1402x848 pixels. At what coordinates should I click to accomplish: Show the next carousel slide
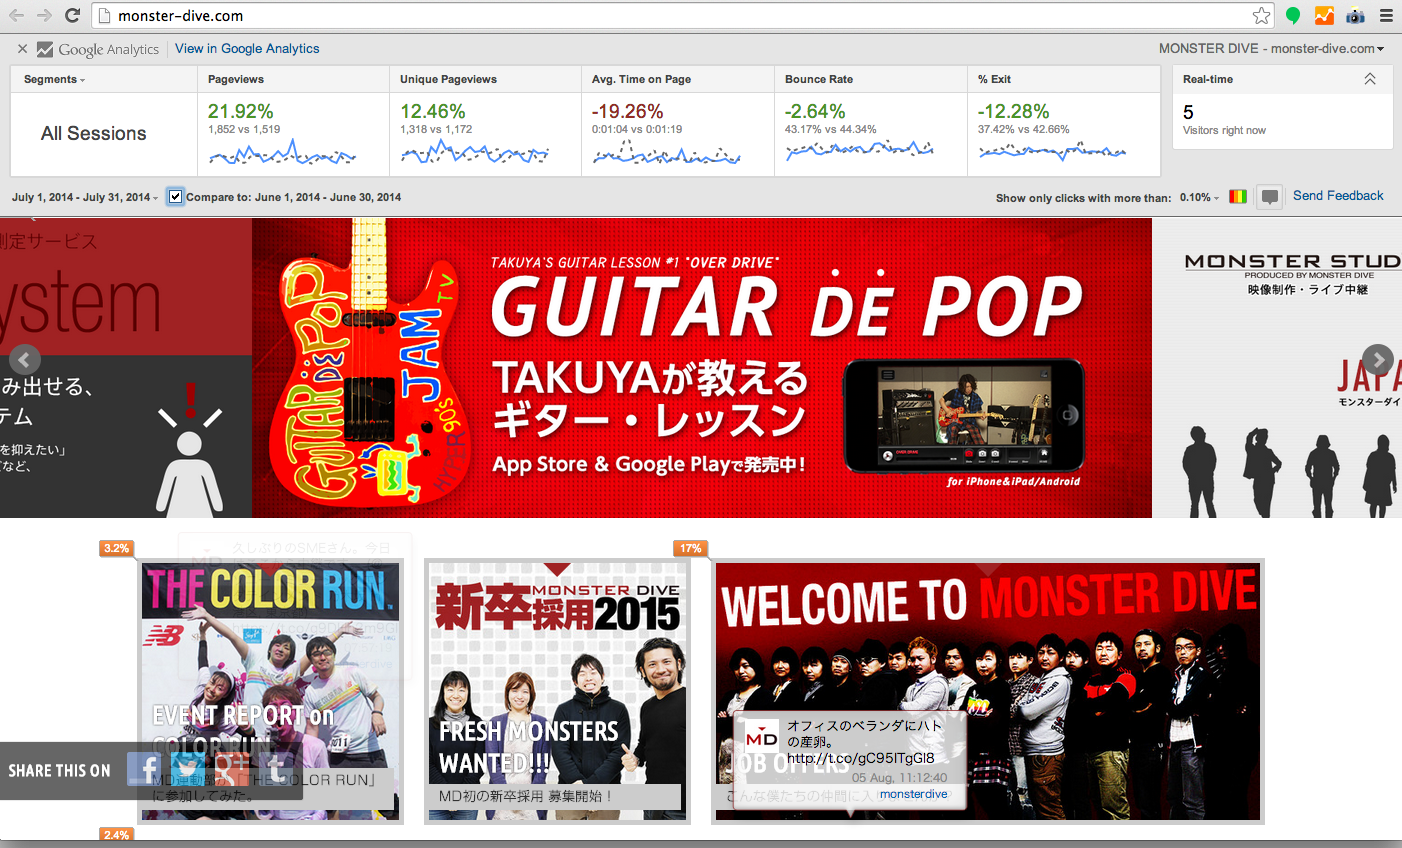(x=1378, y=359)
